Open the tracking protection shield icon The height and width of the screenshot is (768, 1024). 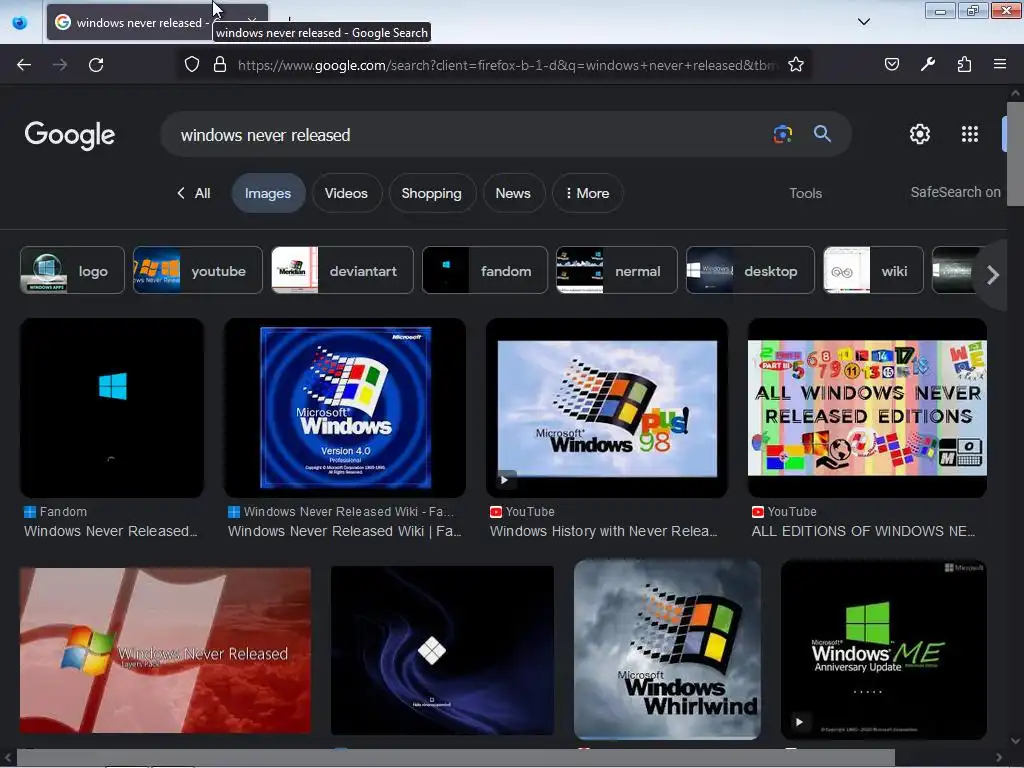pyautogui.click(x=191, y=64)
